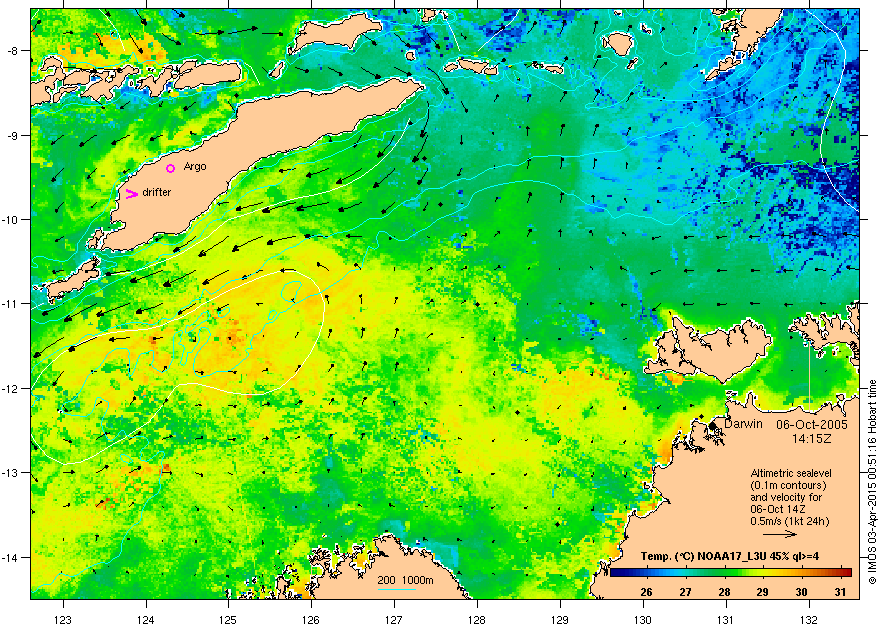Click the longitude axis label '123'
Screen dimensions: 880x630
(63, 620)
